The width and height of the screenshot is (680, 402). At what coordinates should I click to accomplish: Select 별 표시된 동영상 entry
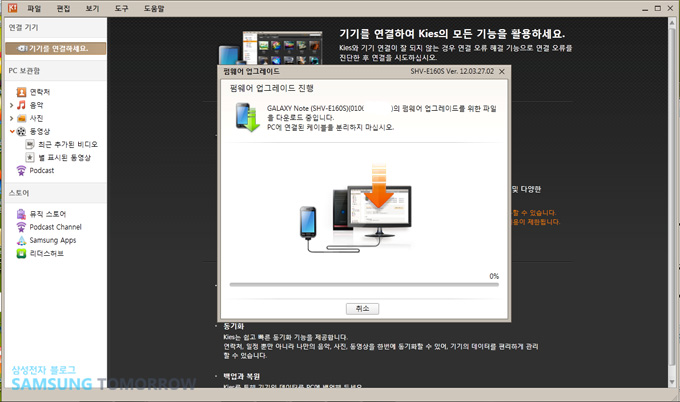pos(64,157)
